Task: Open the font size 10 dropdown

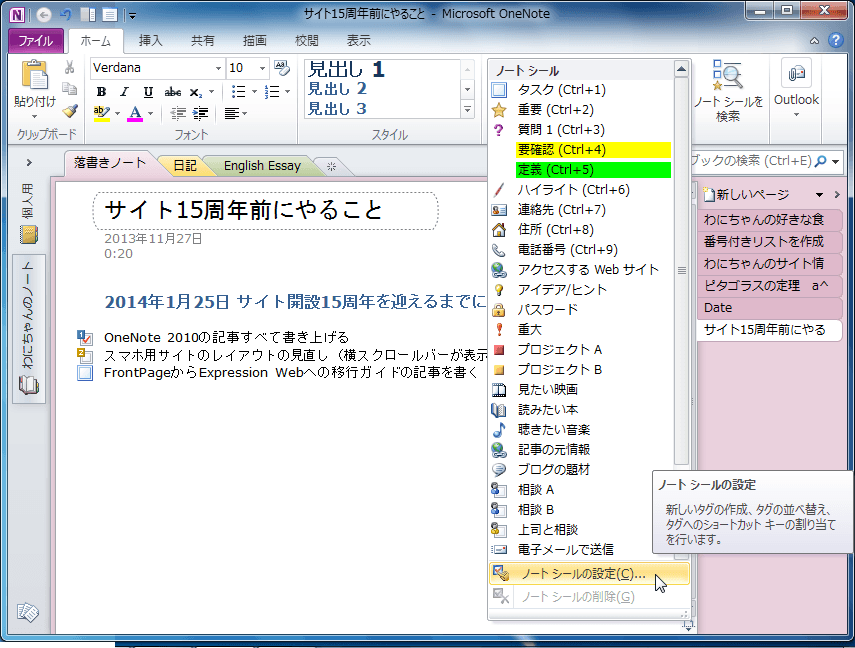Action: pos(262,68)
